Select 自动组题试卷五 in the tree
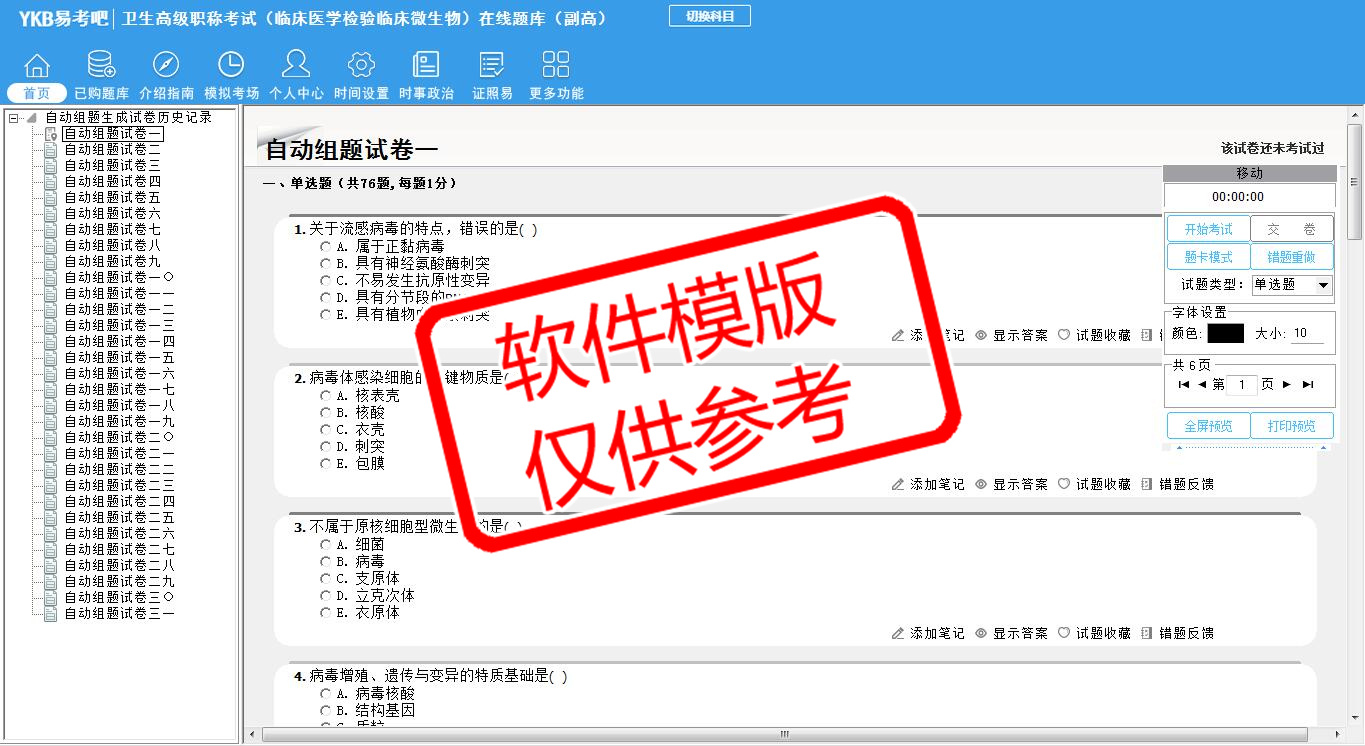1365x746 pixels. [112, 197]
